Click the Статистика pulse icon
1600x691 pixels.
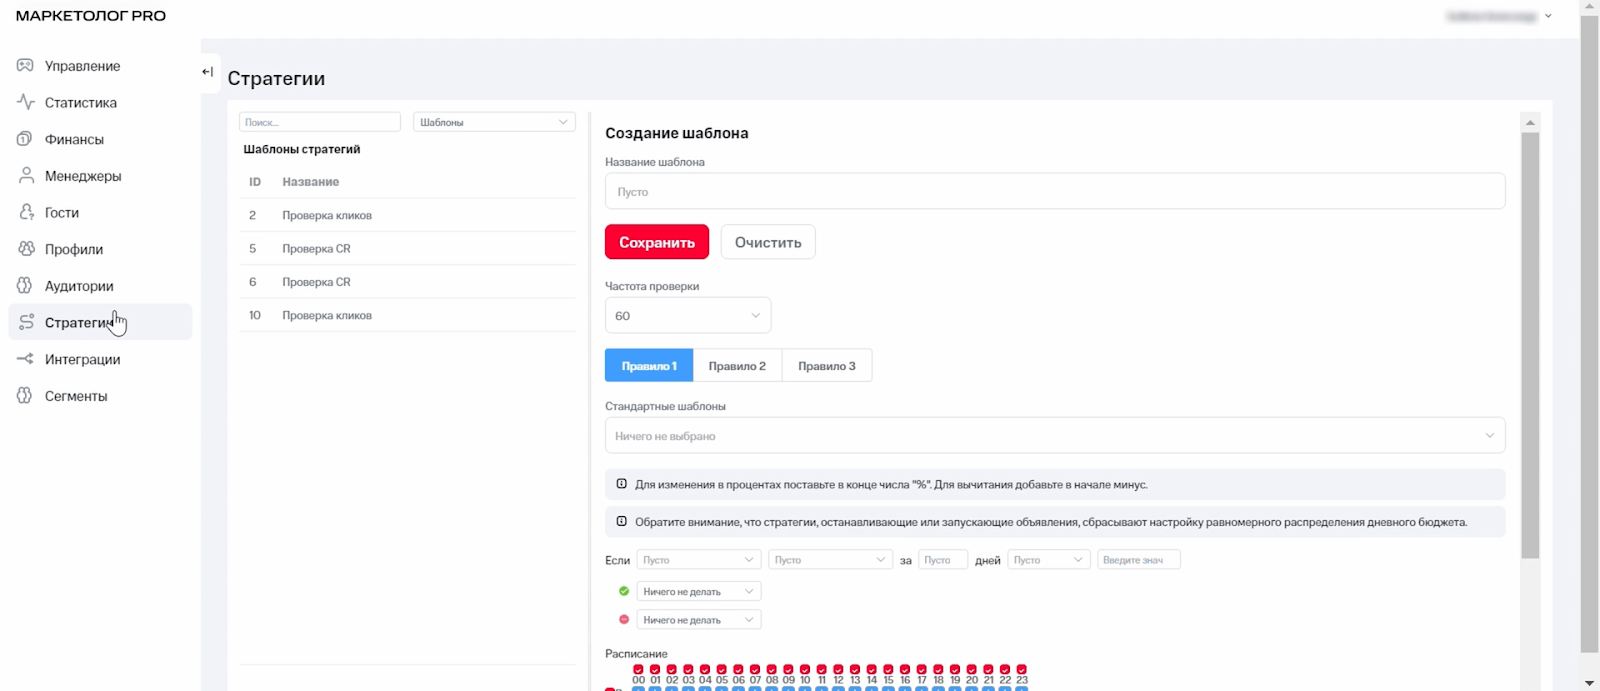(25, 102)
